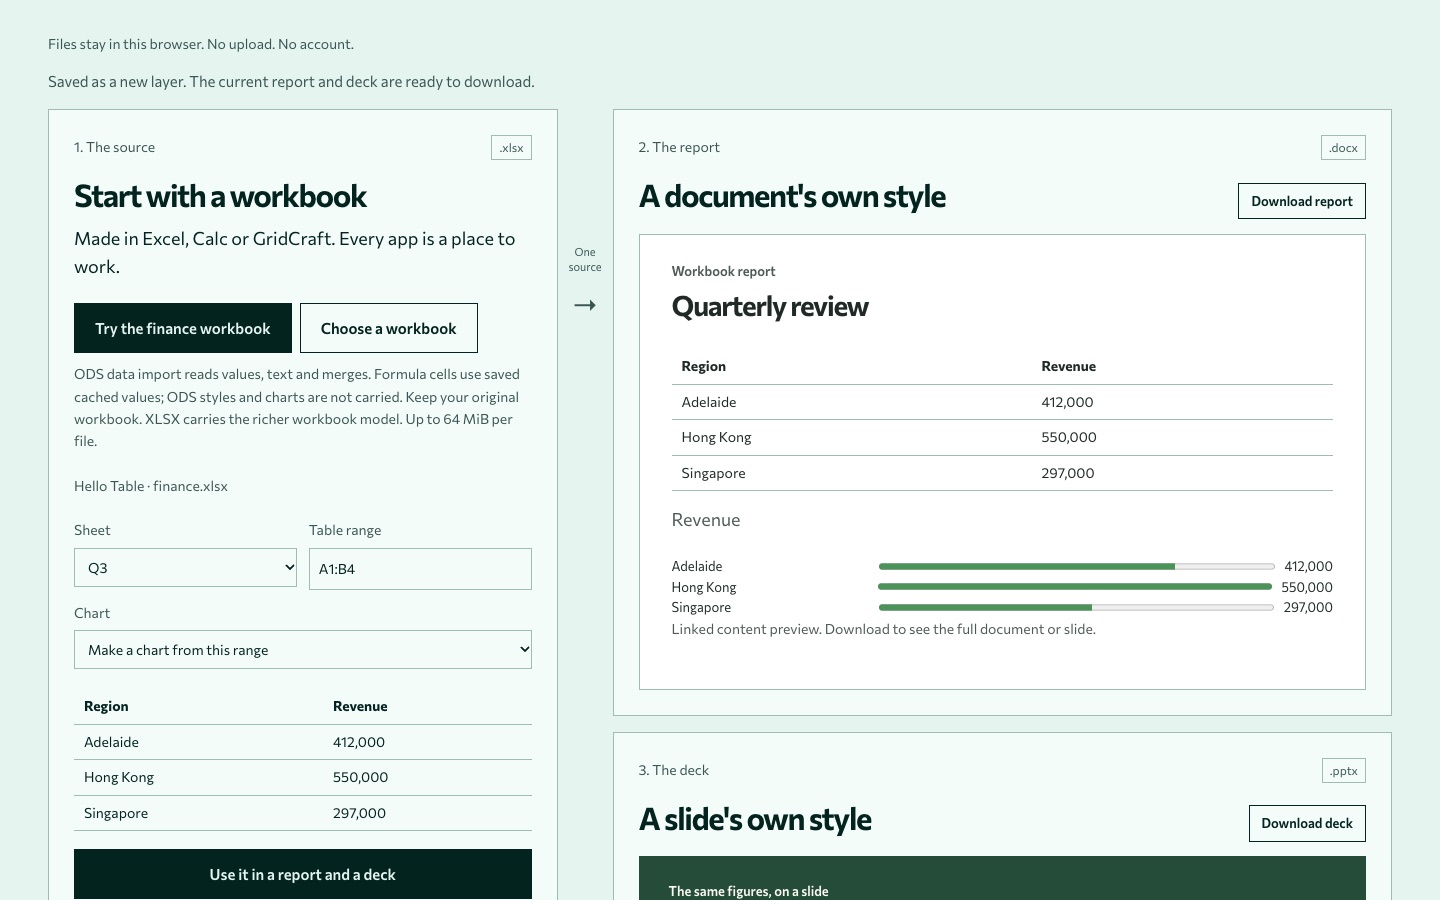Viewport: 1440px width, 900px height.
Task: Click Adelaide cell in source table
Action: click(112, 742)
